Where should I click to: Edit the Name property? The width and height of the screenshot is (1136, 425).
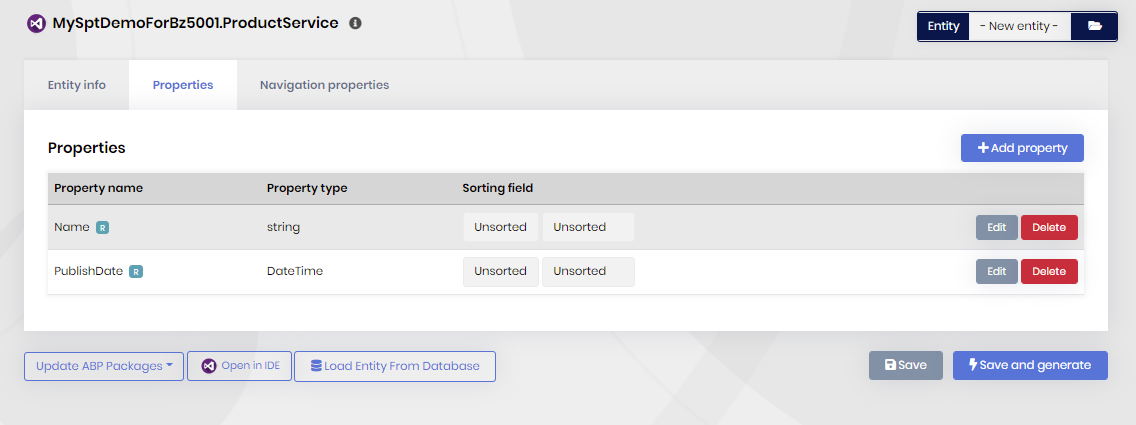tap(996, 227)
